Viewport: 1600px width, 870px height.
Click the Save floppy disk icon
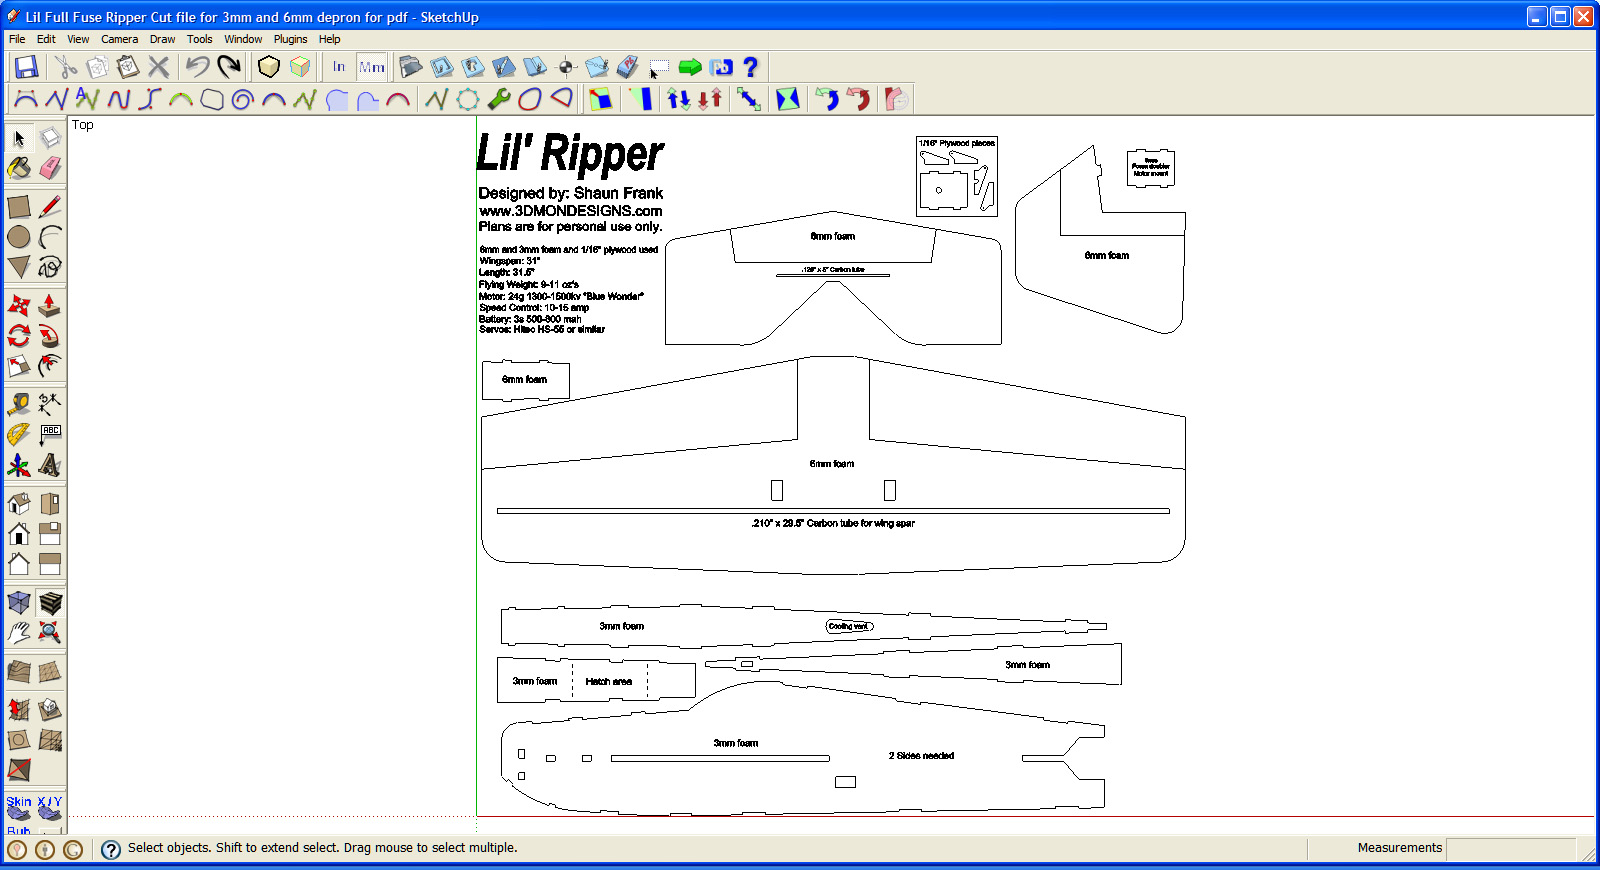click(26, 67)
